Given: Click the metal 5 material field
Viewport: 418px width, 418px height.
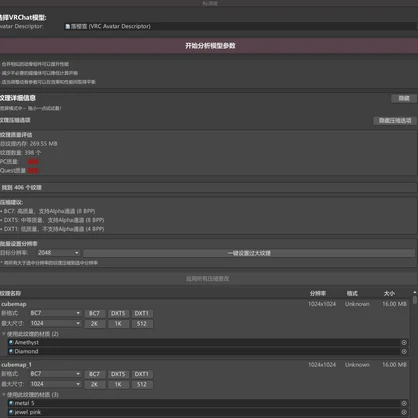Looking at the screenshot, I should click(203, 403).
